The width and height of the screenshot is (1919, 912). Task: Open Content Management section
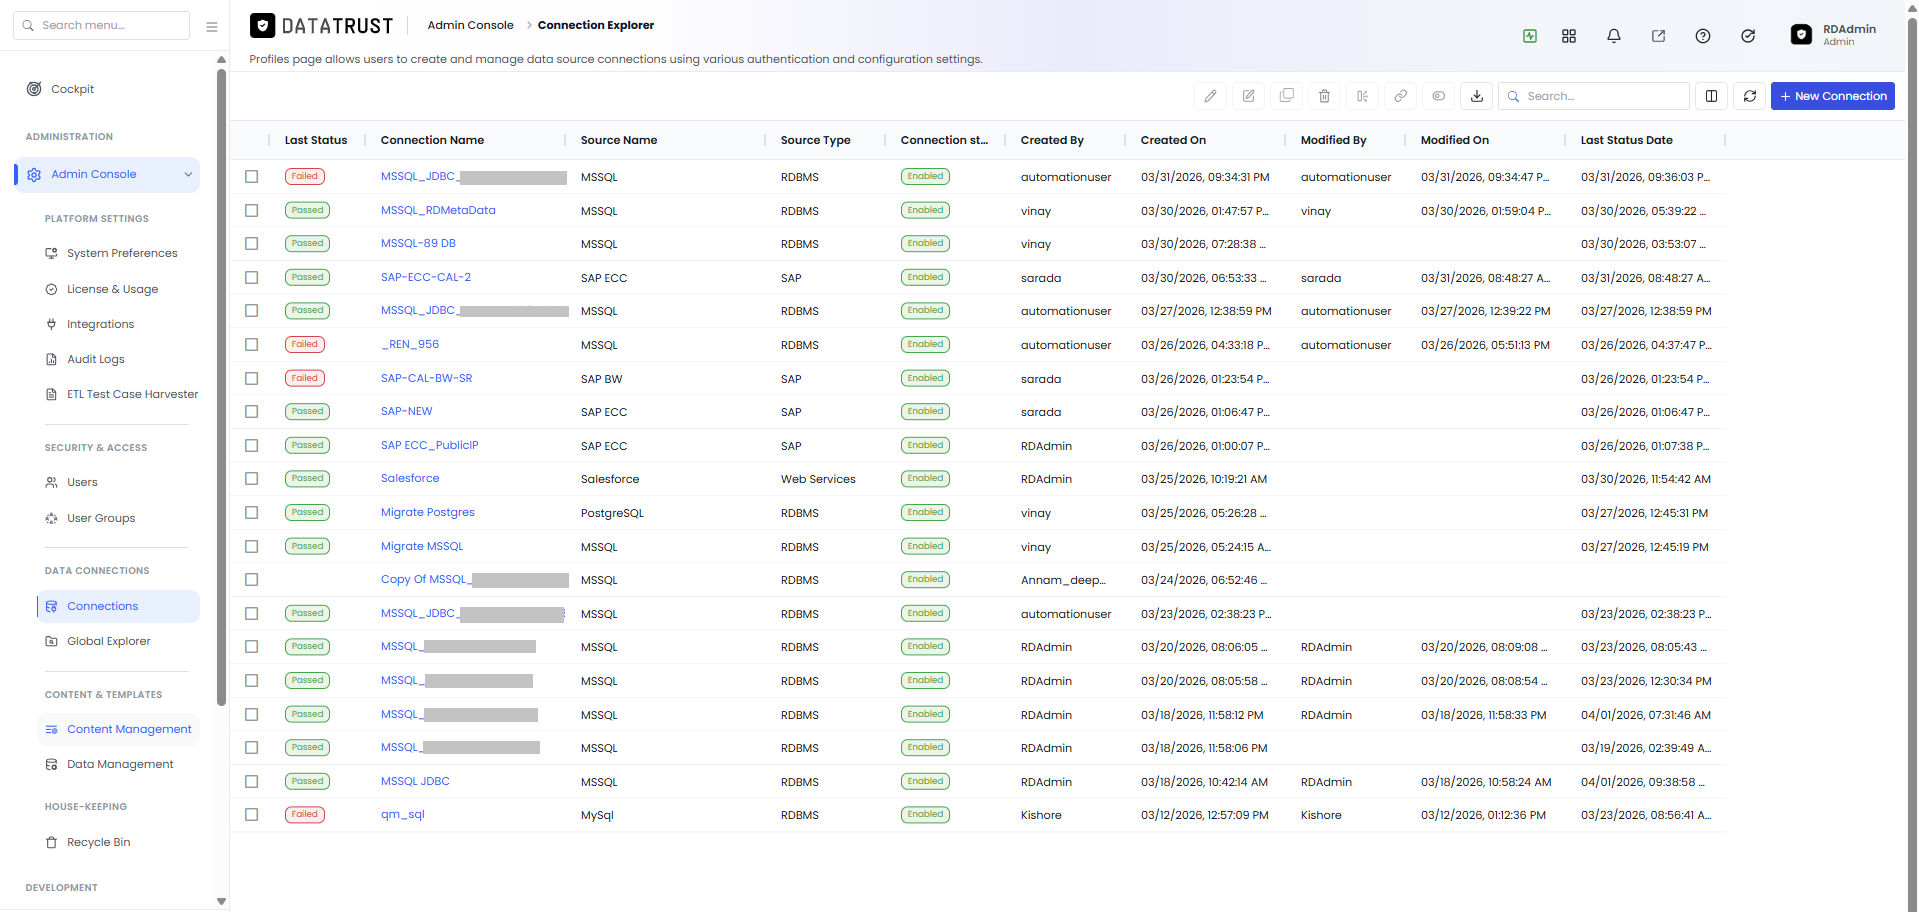[x=118, y=729]
